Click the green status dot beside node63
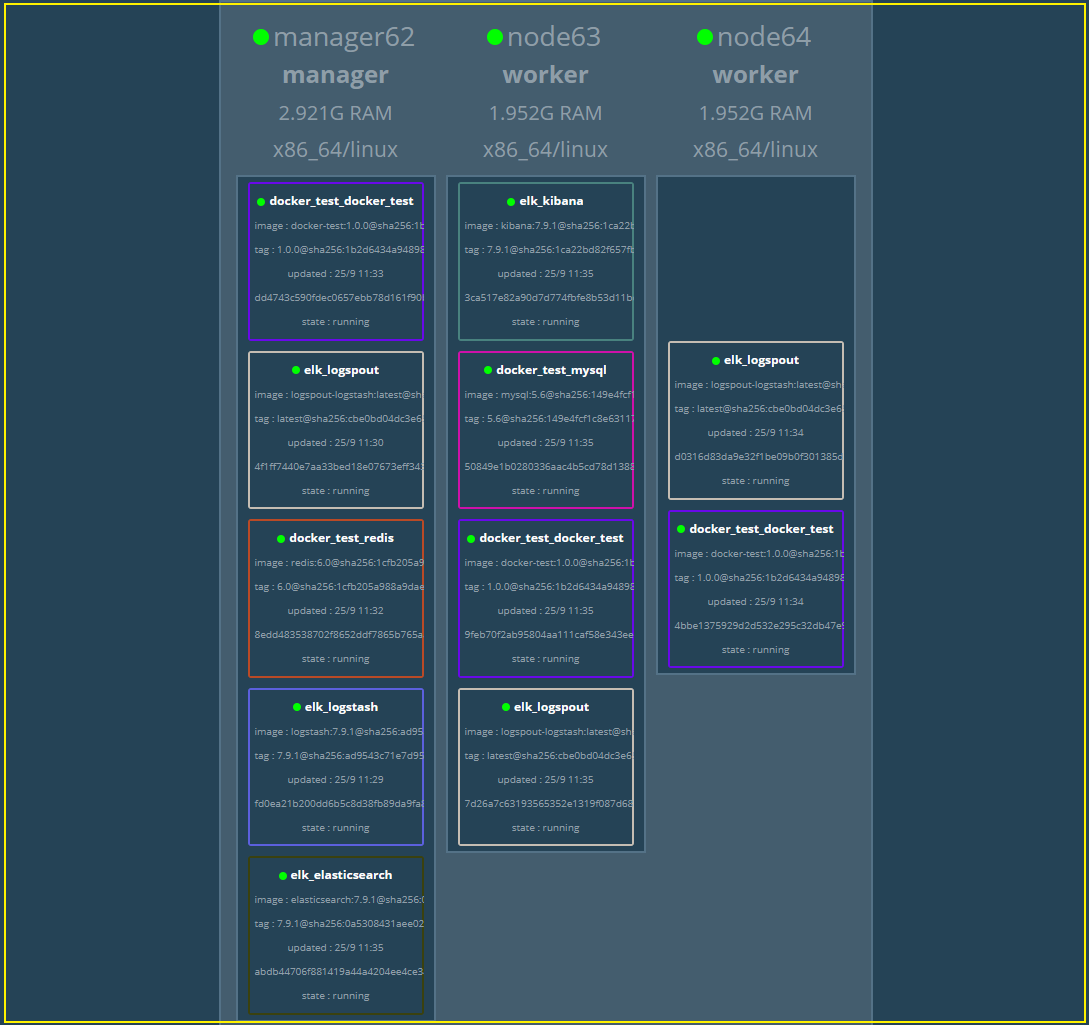 [x=495, y=37]
